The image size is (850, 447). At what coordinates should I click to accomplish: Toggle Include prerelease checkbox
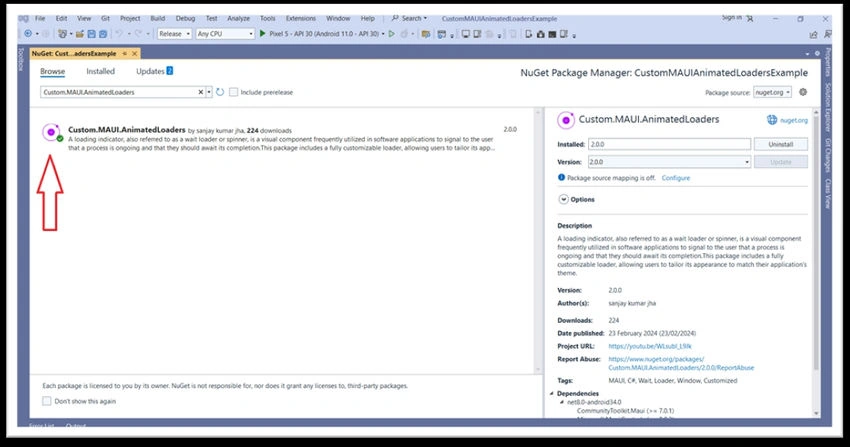234,92
